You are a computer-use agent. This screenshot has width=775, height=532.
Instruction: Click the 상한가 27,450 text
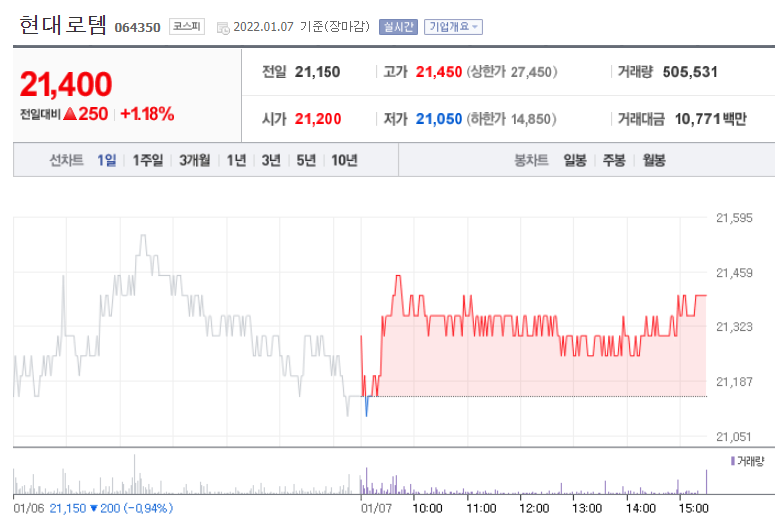click(512, 72)
